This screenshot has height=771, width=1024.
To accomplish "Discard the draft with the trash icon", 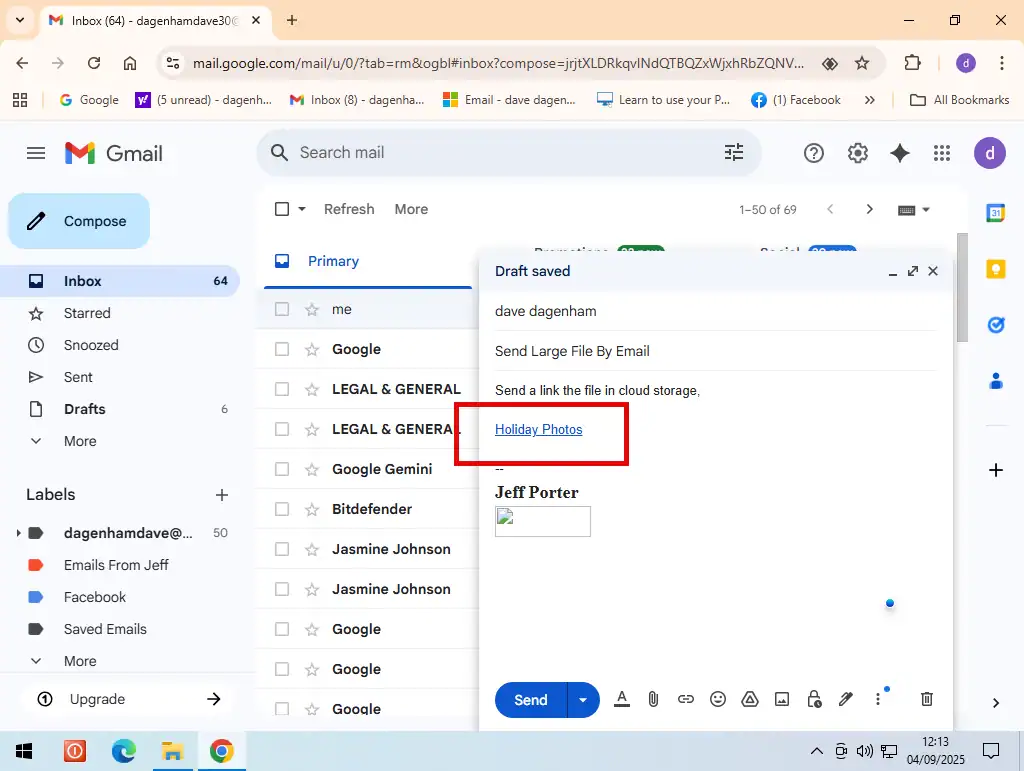I will point(926,700).
